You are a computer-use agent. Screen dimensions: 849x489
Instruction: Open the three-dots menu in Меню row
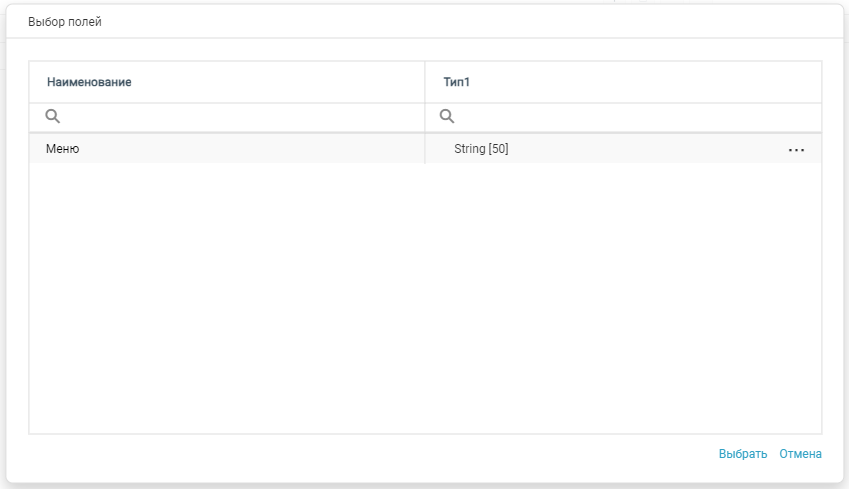[x=796, y=150]
